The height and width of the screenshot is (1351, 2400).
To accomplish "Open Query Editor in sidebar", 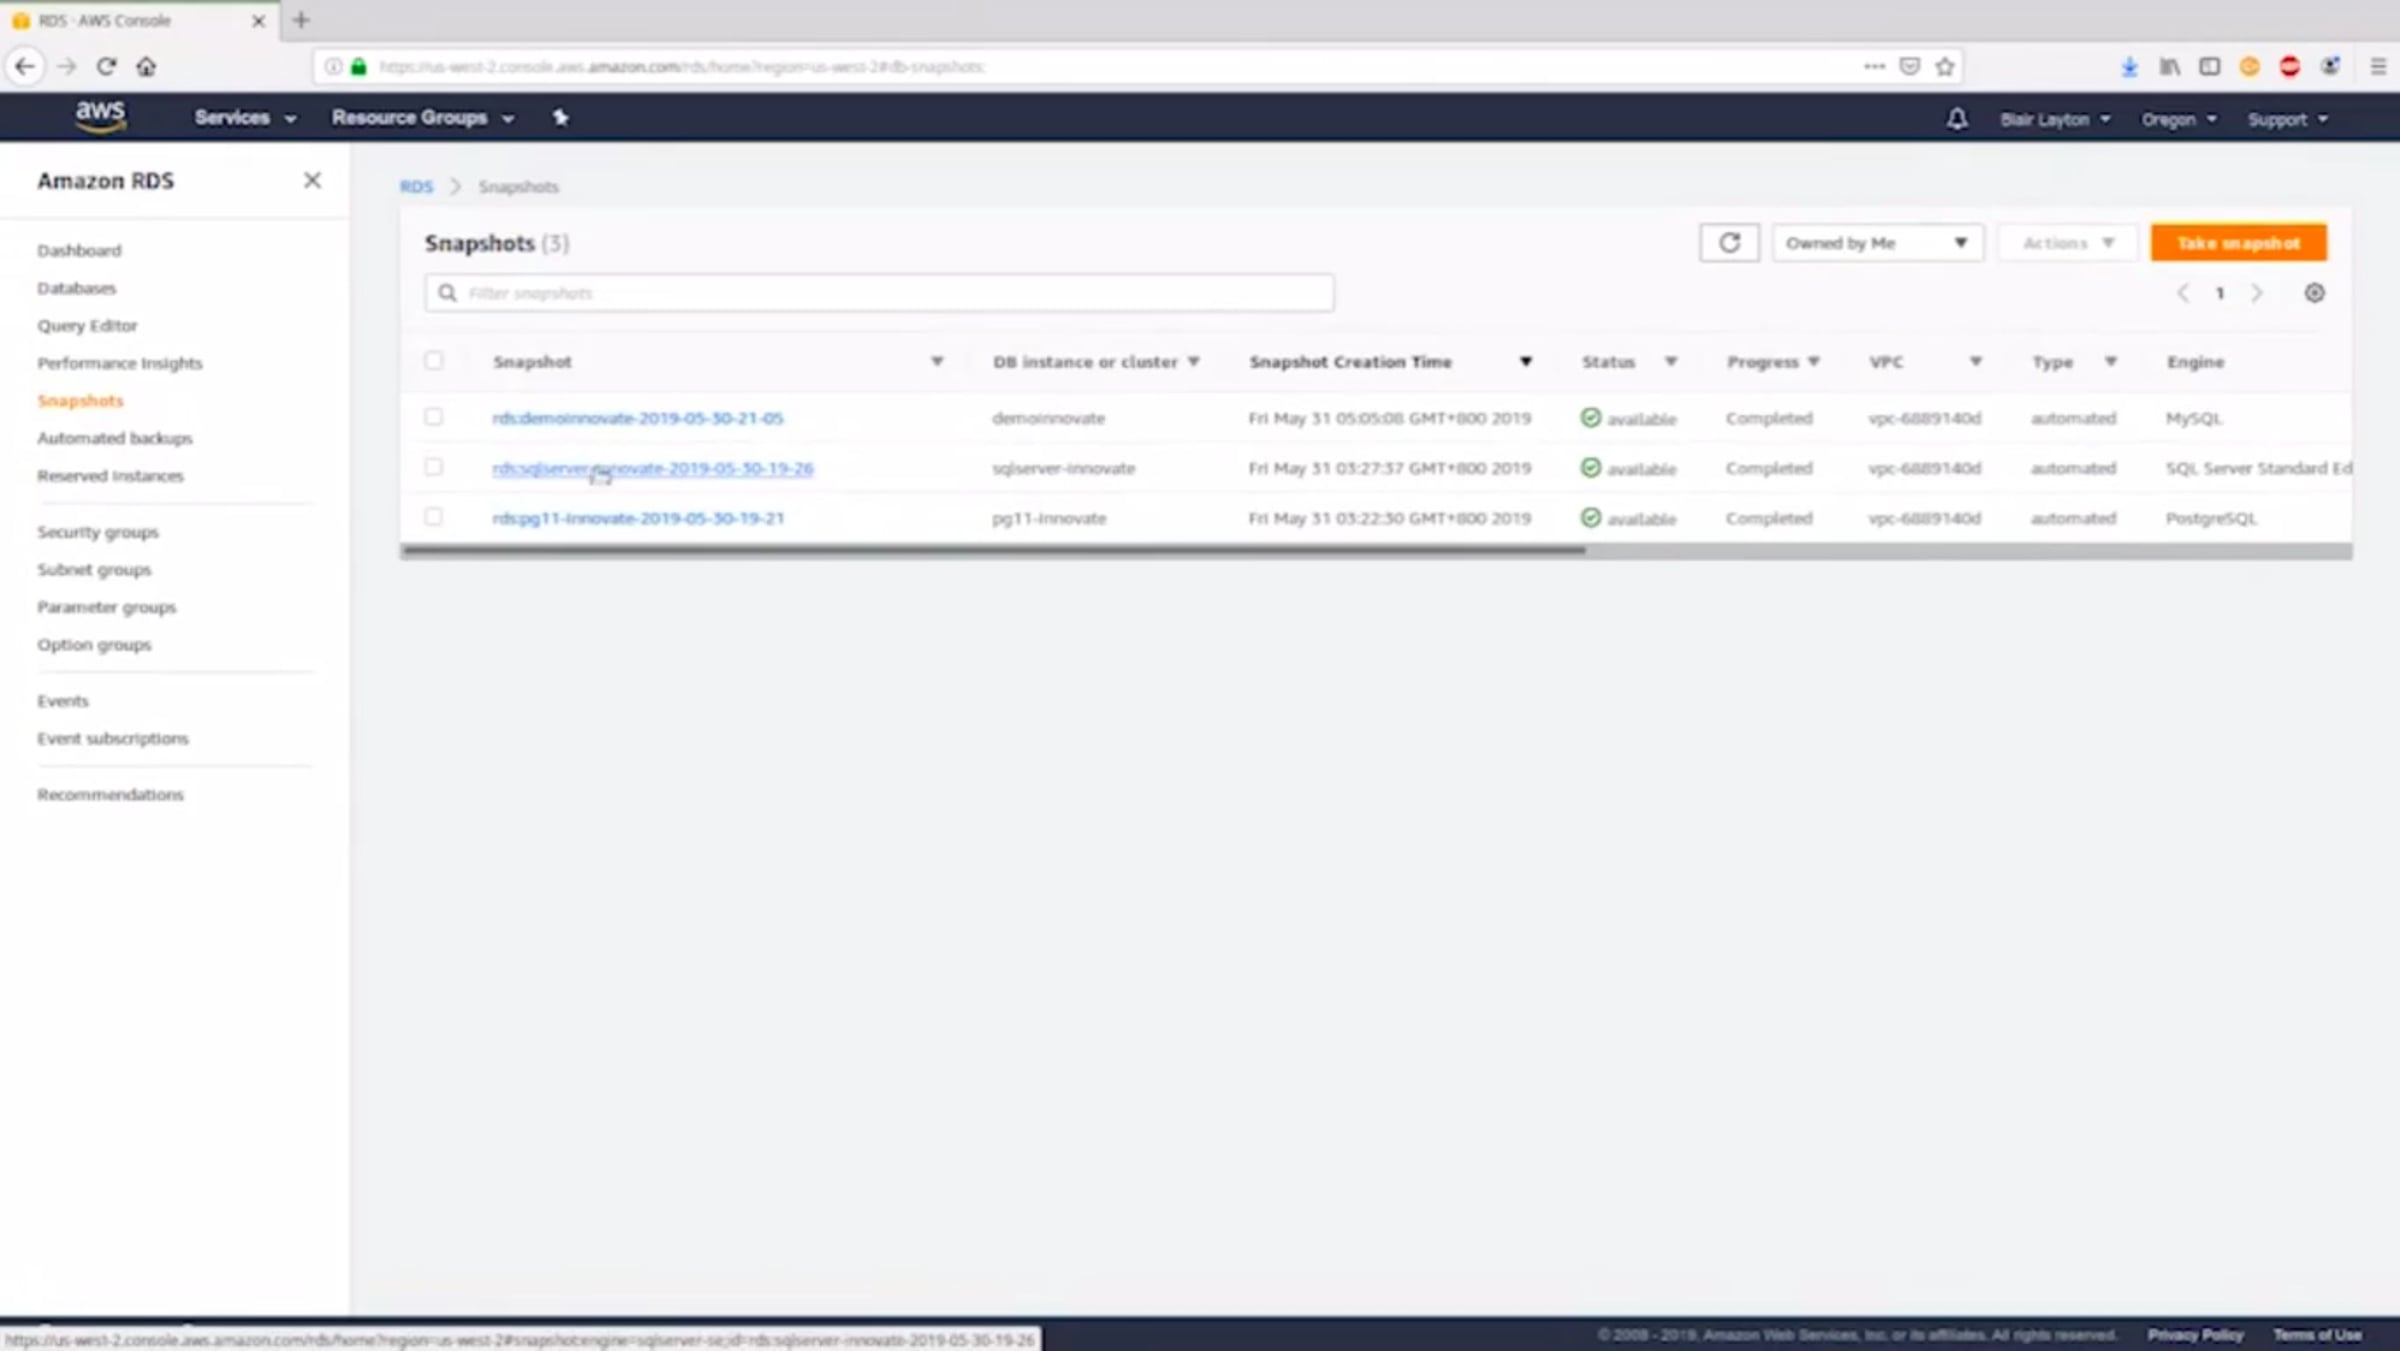I will click(x=87, y=325).
